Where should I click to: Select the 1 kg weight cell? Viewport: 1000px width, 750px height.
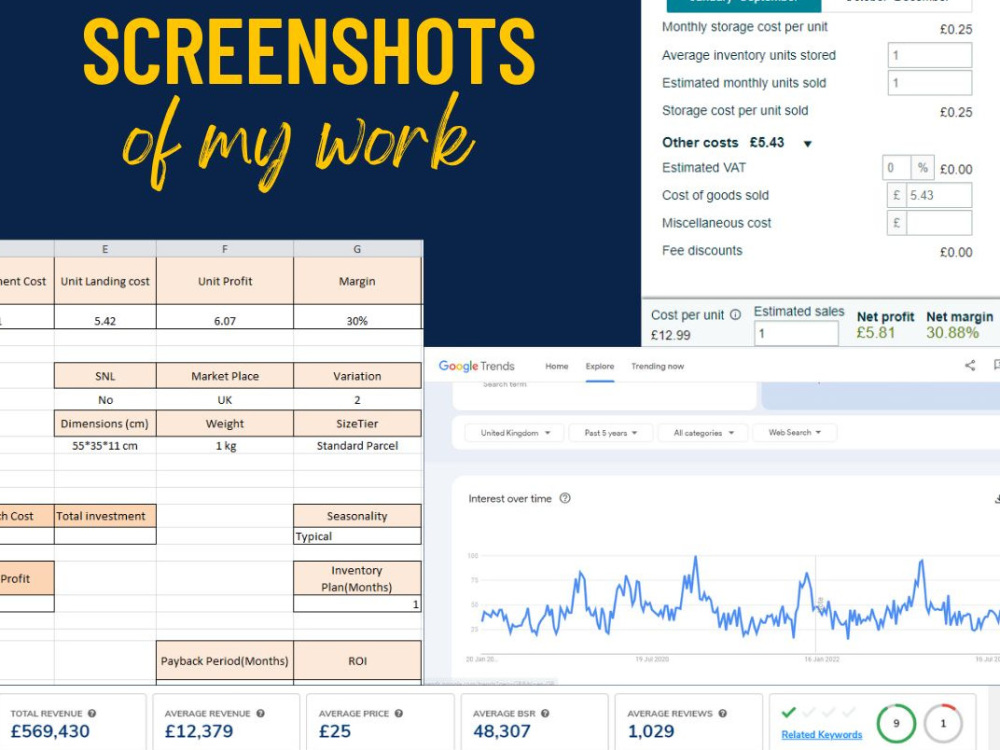click(x=224, y=446)
